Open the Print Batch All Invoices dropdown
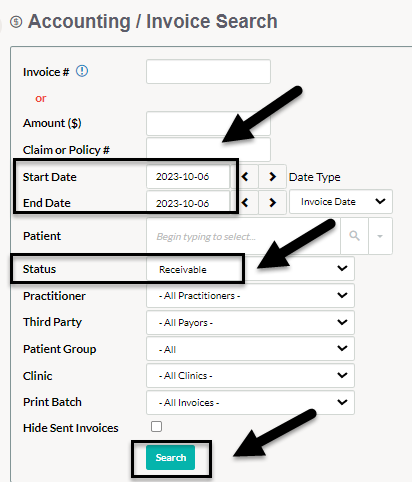Image resolution: width=412 pixels, height=482 pixels. (x=250, y=402)
